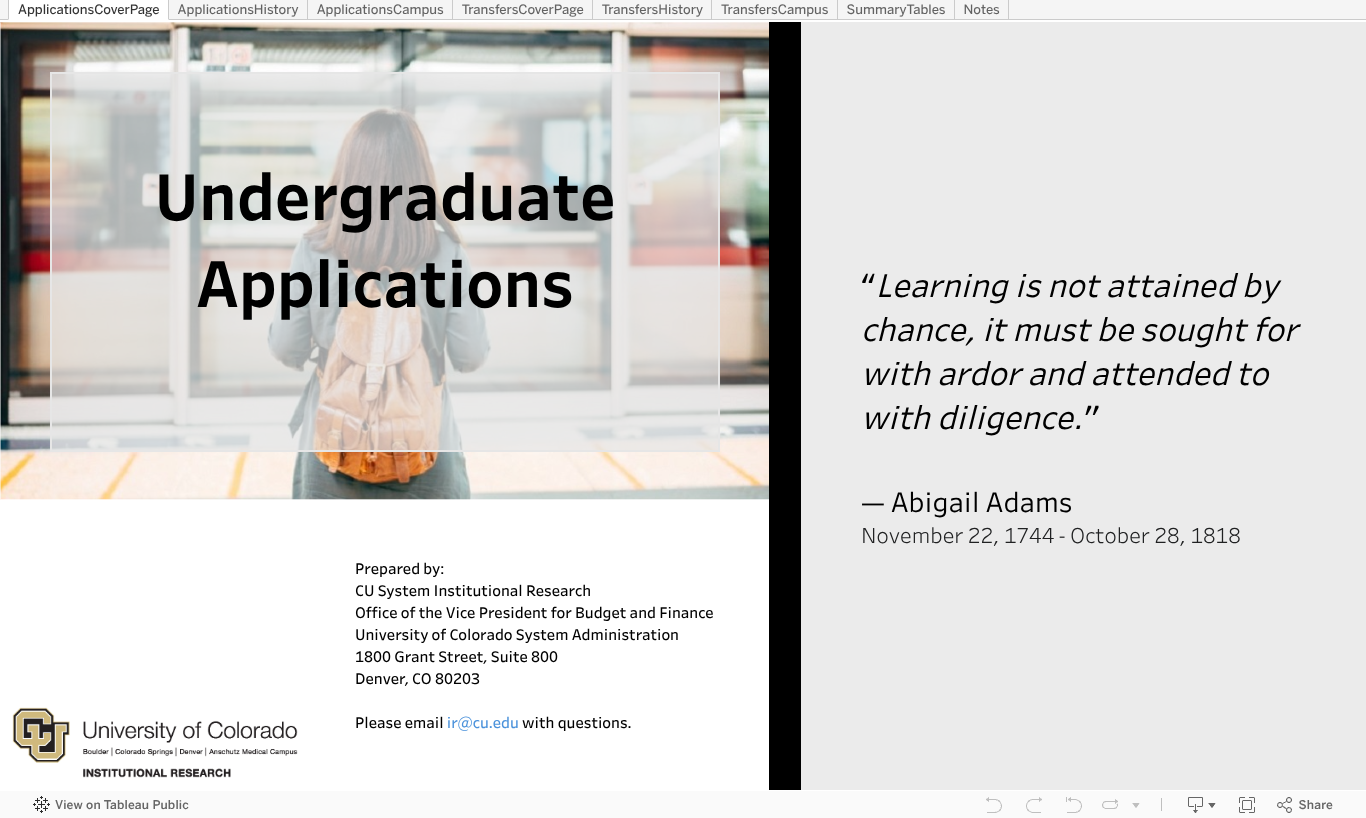Click the Tableau Public logo icon
The image size is (1366, 818).
(x=41, y=805)
